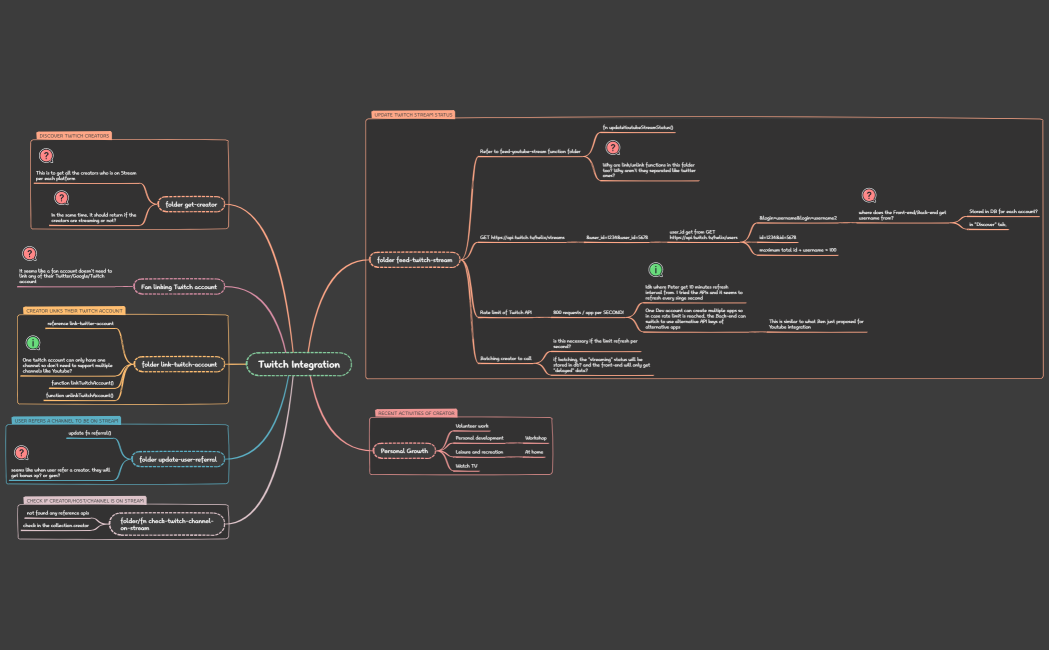Select the central 'Twitch Integration' node
The height and width of the screenshot is (650, 1049).
(299, 364)
